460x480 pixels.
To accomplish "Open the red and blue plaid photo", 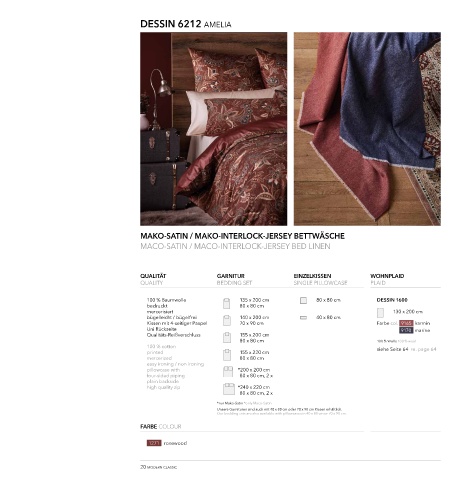I will coord(367,129).
